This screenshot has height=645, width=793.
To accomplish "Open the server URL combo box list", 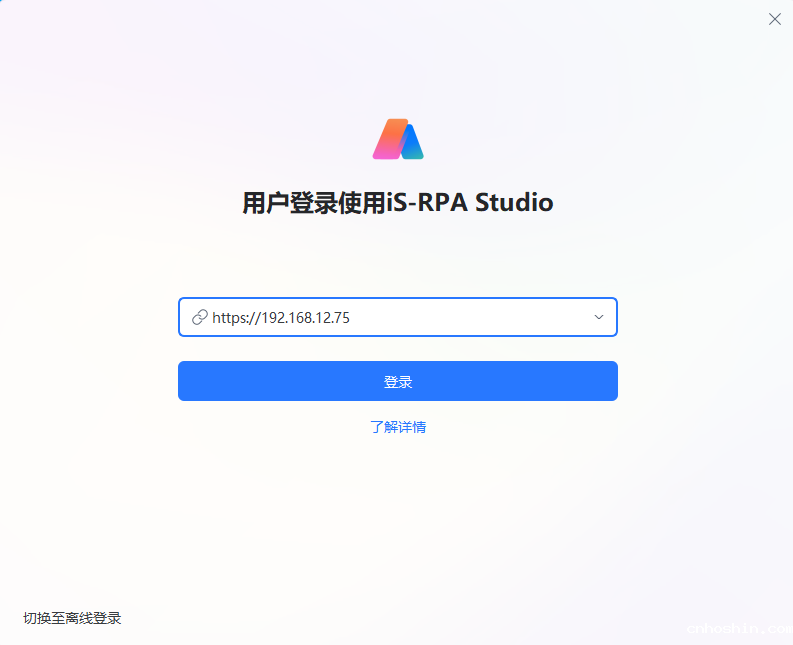I will (x=599, y=318).
